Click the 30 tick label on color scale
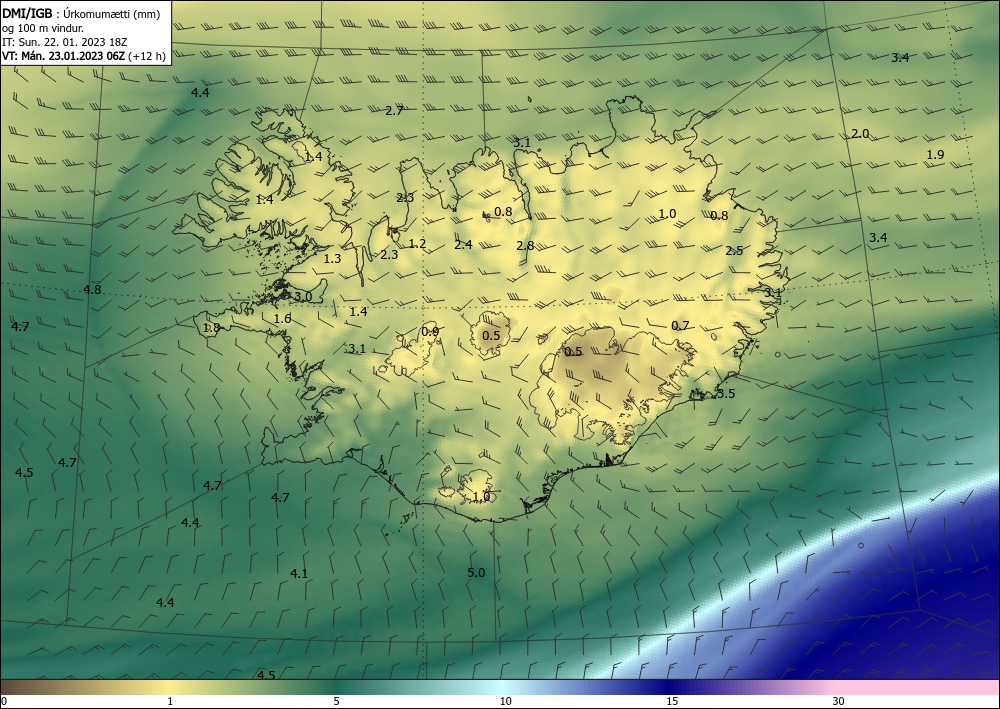1000x709 pixels. [839, 701]
